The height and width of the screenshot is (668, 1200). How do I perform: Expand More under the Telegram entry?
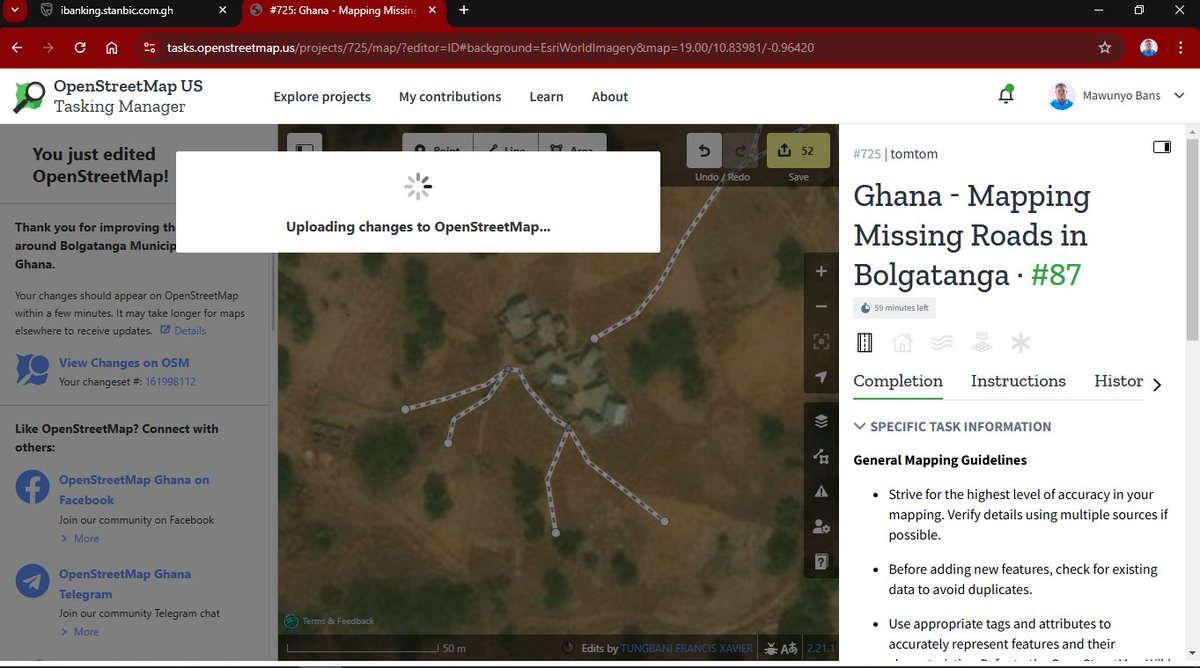click(79, 632)
